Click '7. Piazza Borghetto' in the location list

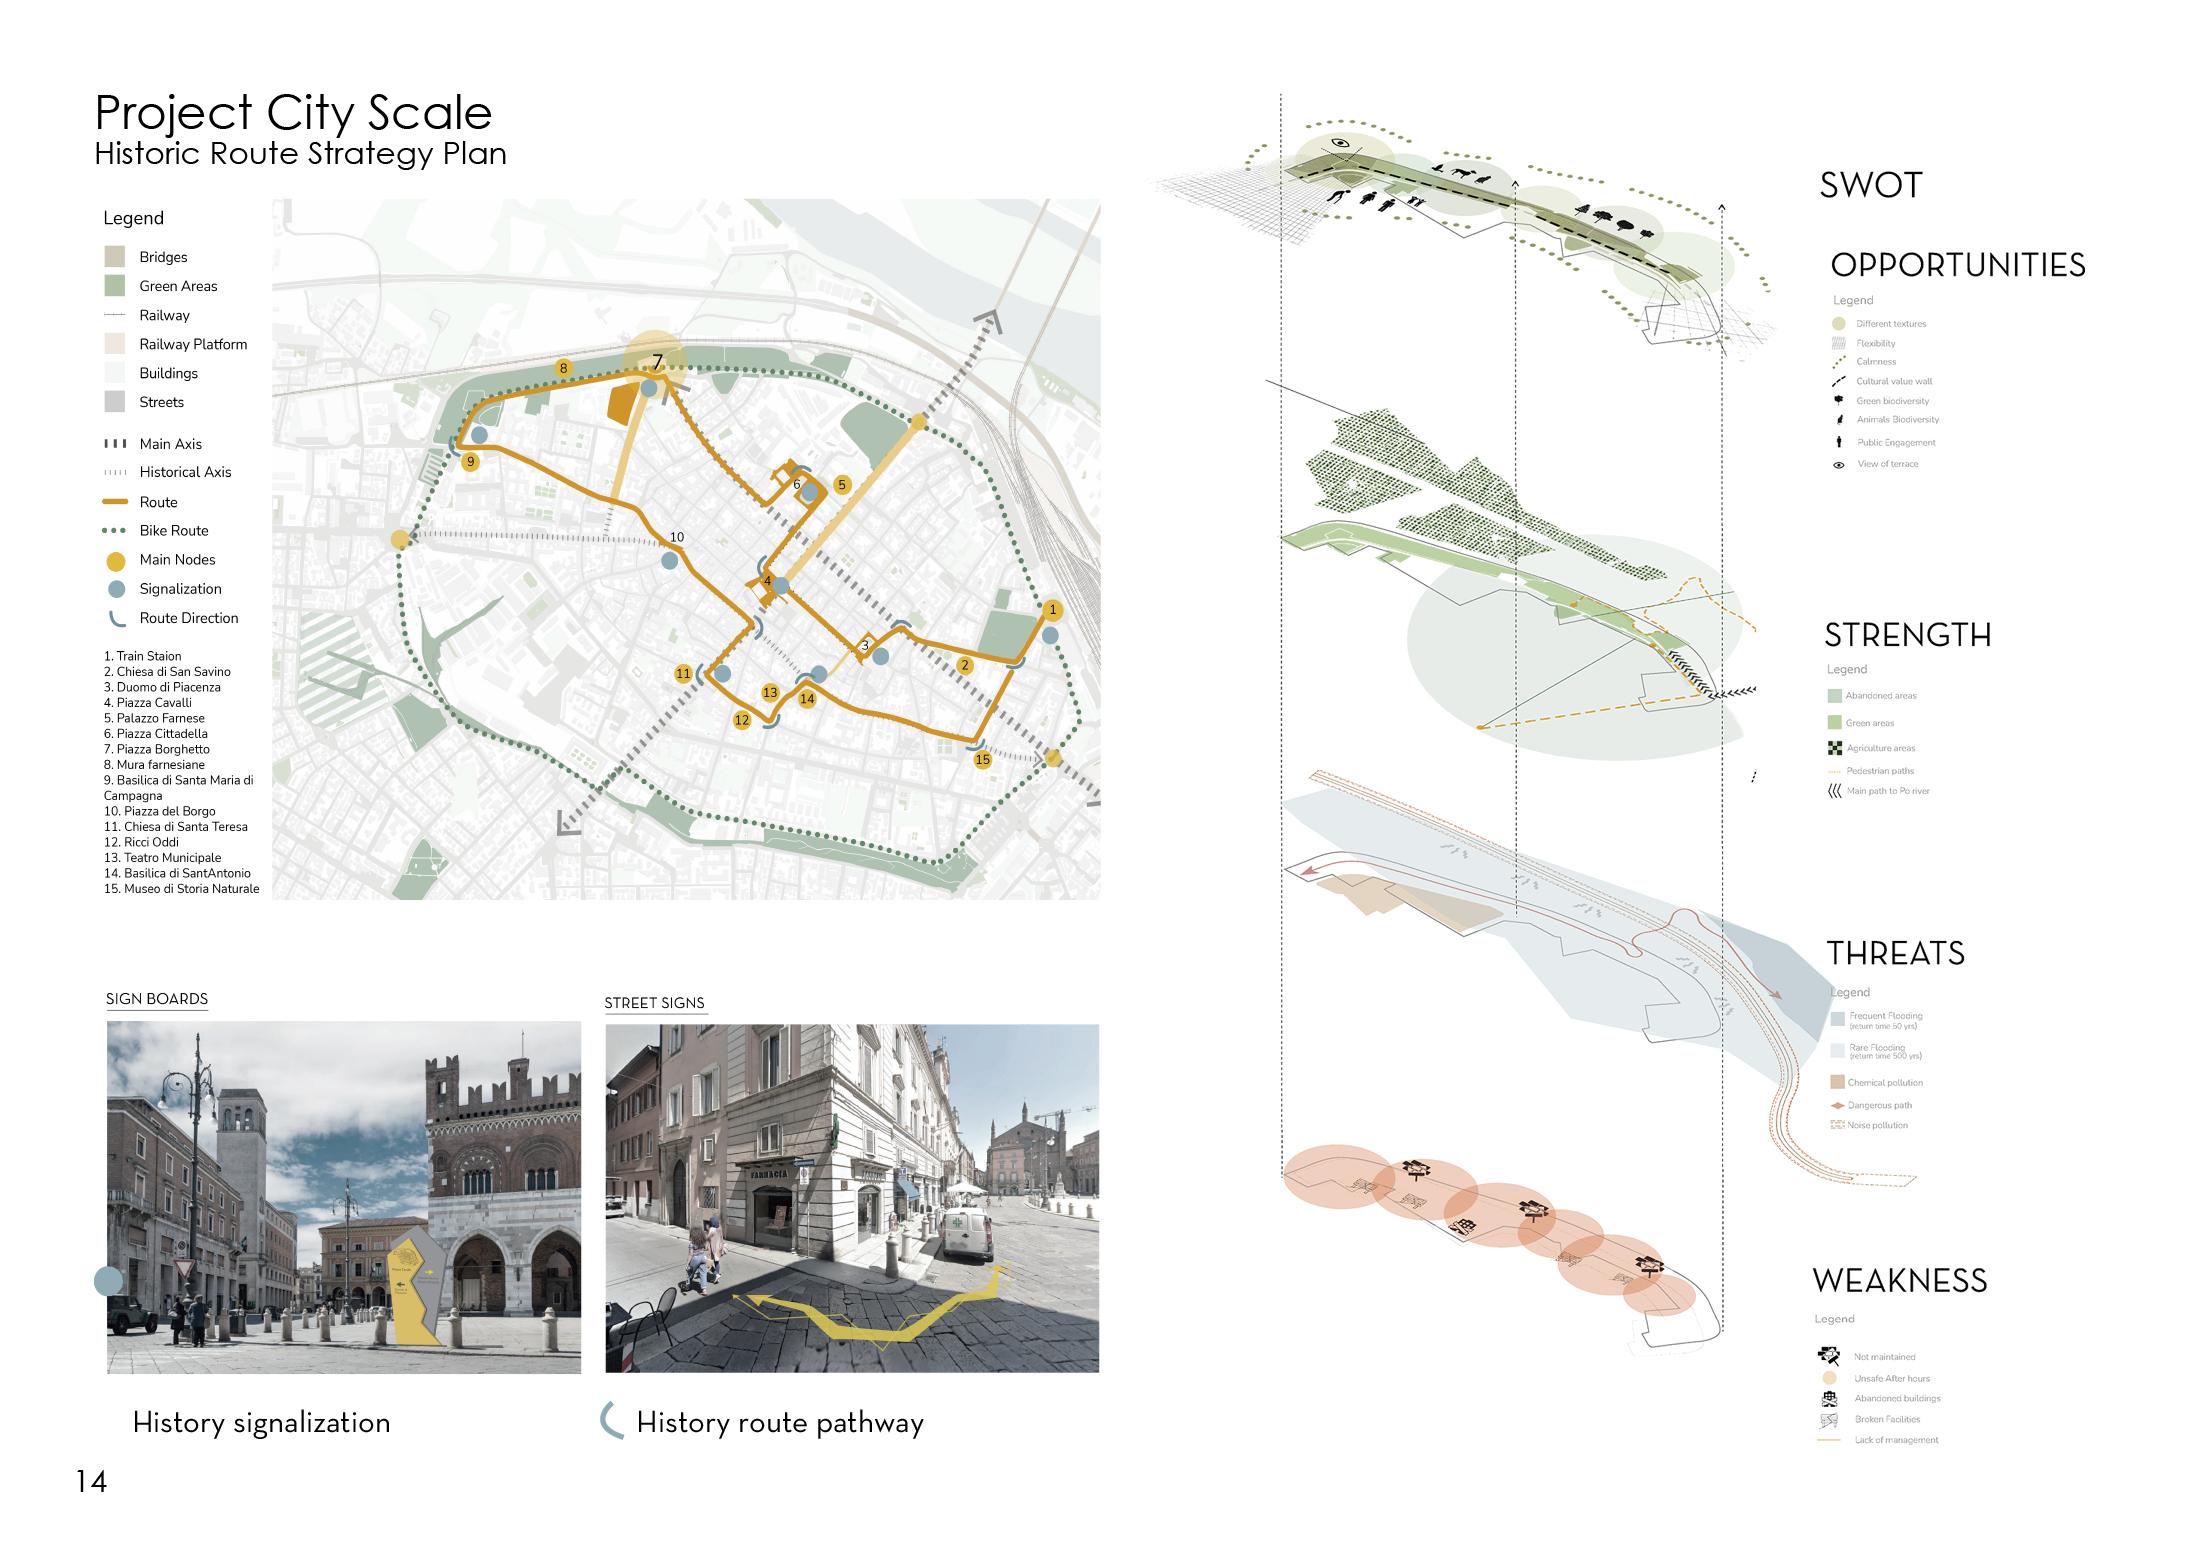coord(157,749)
